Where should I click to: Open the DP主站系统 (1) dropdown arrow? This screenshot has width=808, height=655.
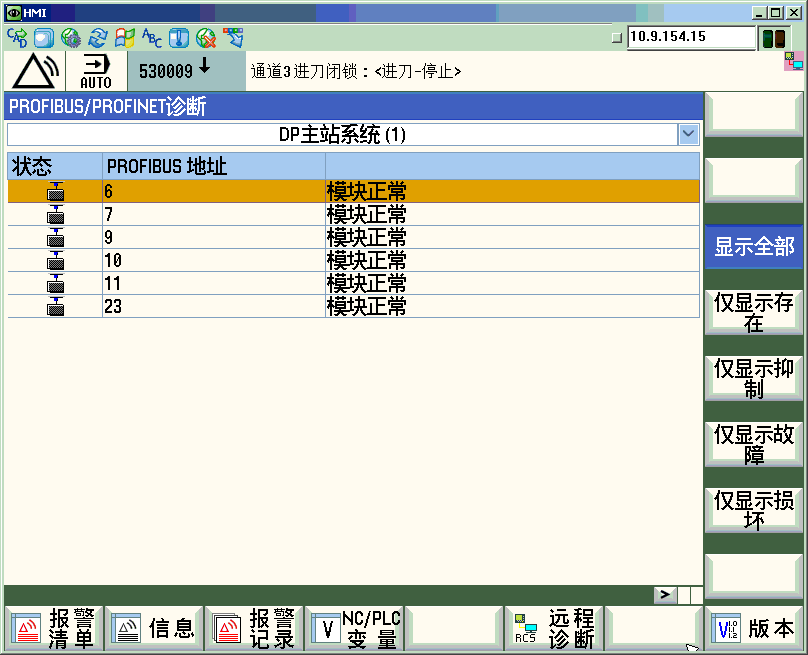[x=688, y=135]
